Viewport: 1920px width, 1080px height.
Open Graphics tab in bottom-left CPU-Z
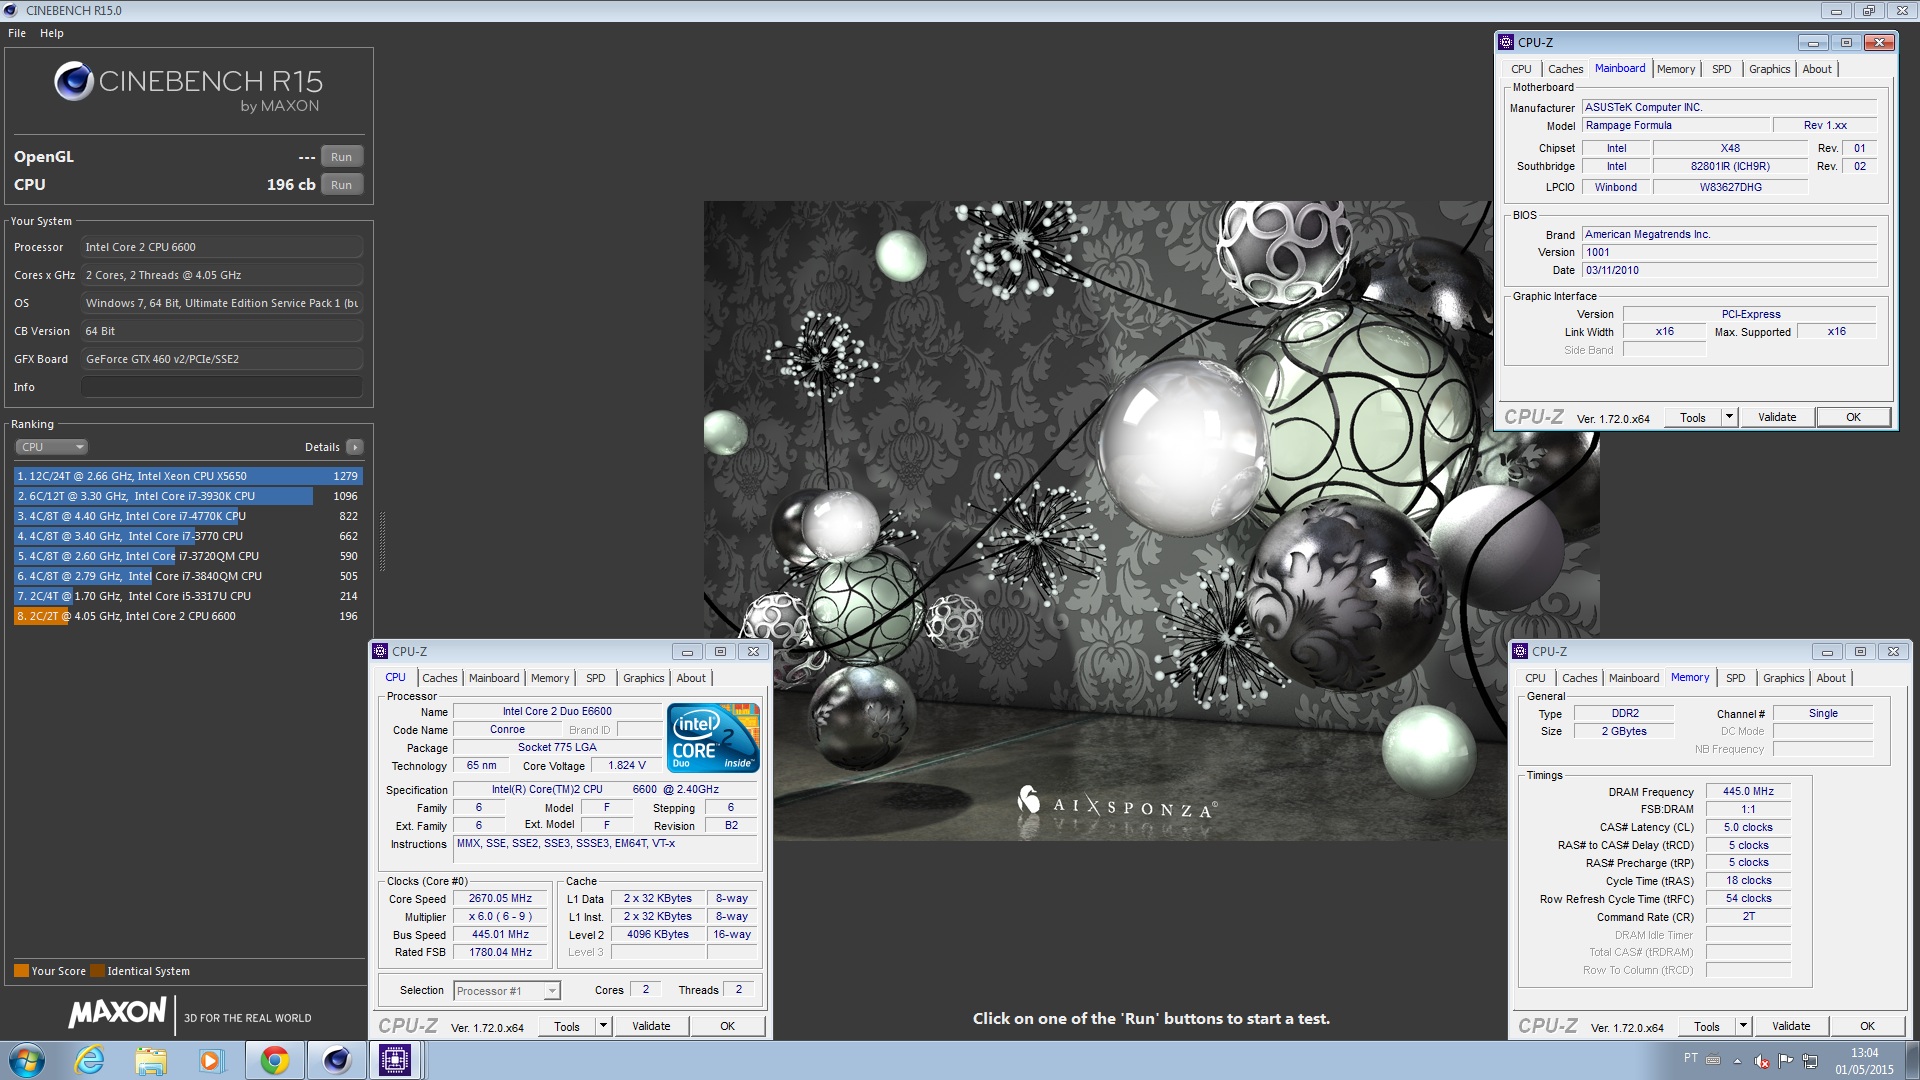pos(644,678)
